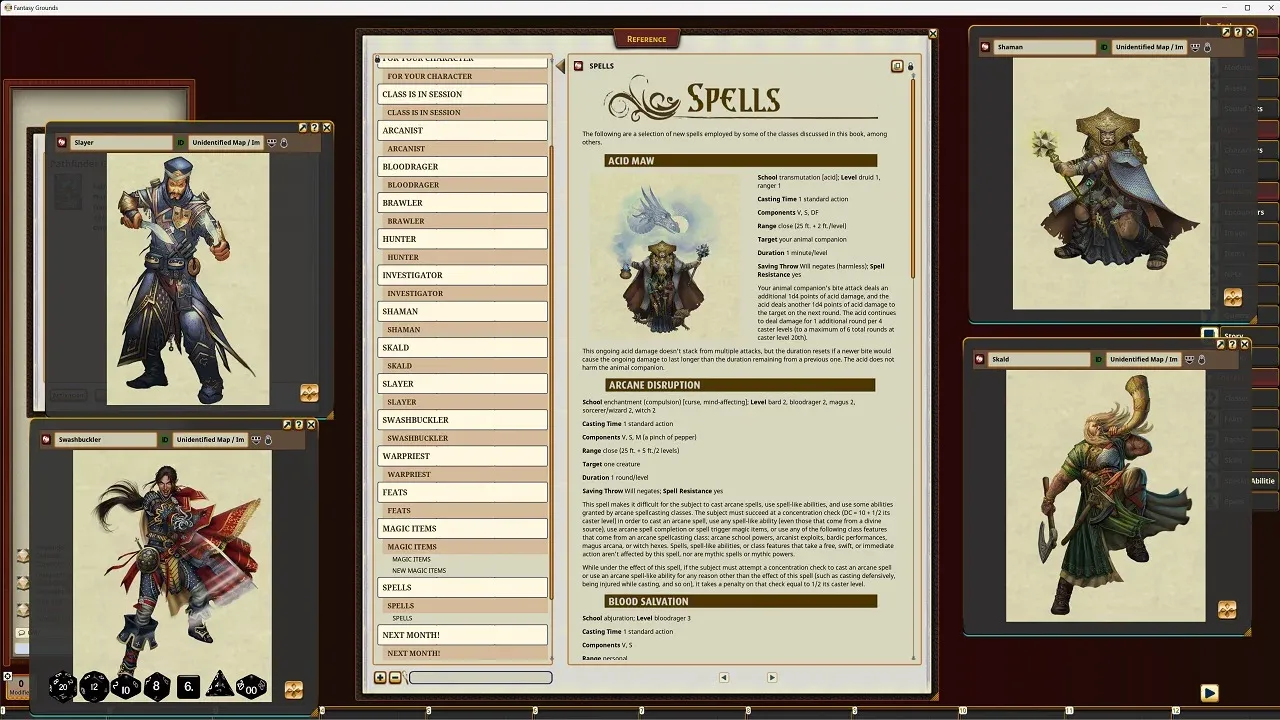This screenshot has width=1280, height=720.
Task: Click the Swashbuckler record link icon
Action: [46, 440]
